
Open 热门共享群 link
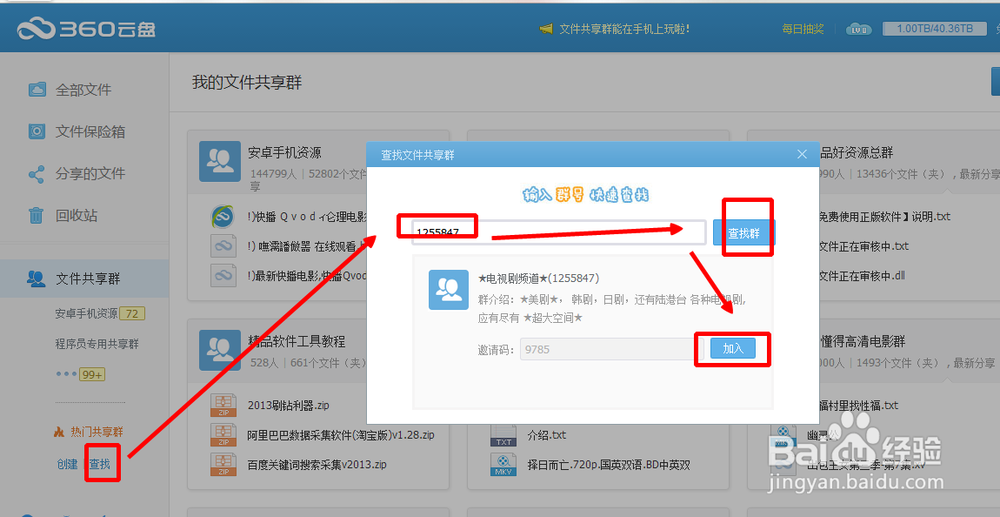[x=97, y=432]
